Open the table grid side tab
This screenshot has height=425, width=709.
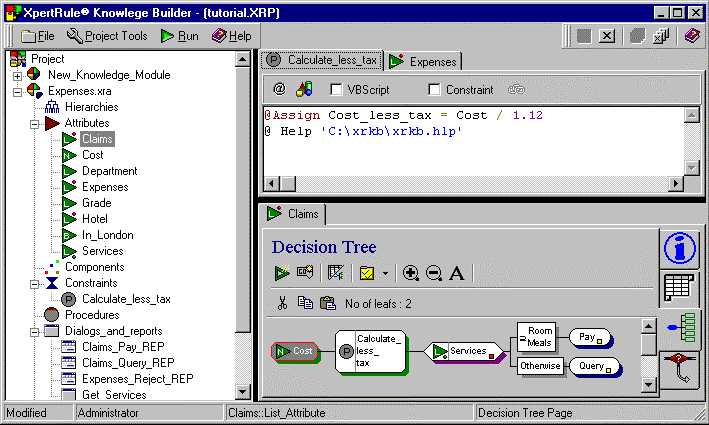click(x=679, y=289)
